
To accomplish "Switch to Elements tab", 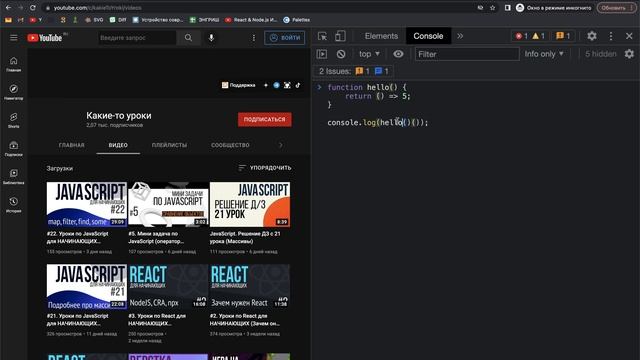I will [381, 36].
